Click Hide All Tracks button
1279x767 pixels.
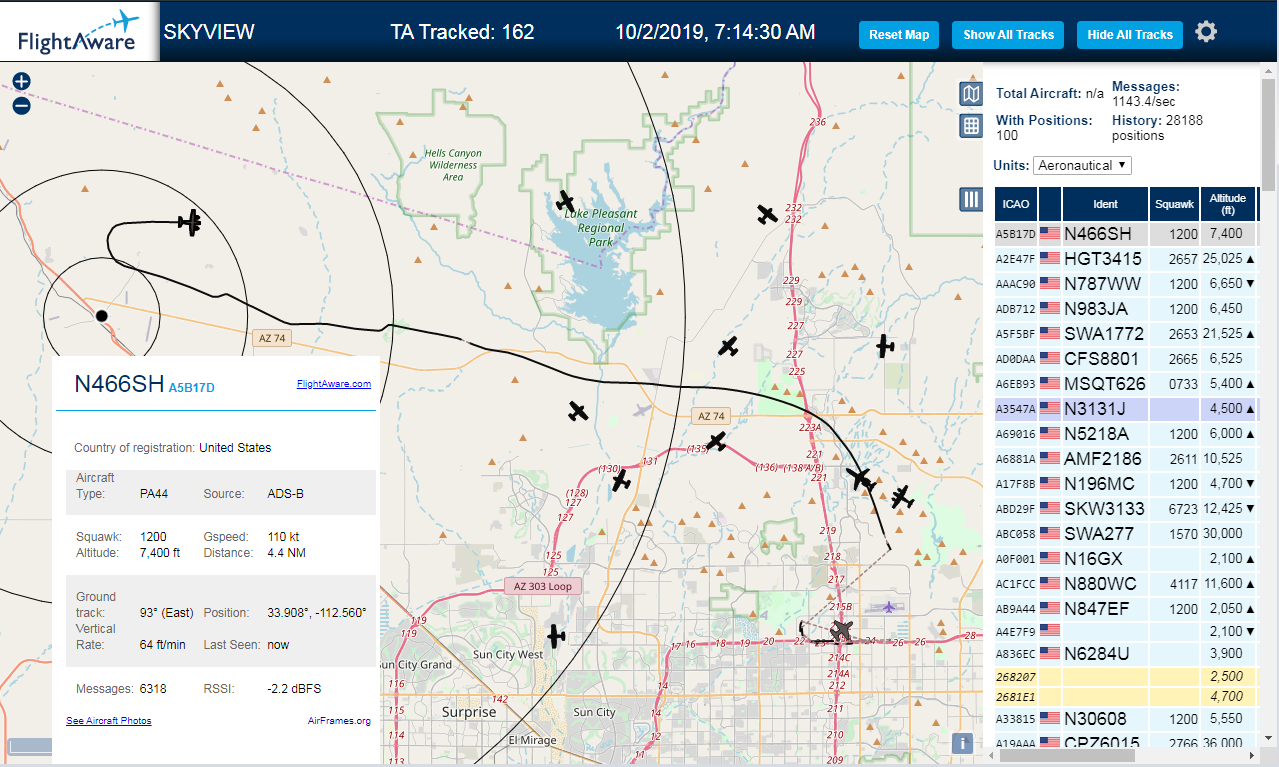pos(1130,34)
